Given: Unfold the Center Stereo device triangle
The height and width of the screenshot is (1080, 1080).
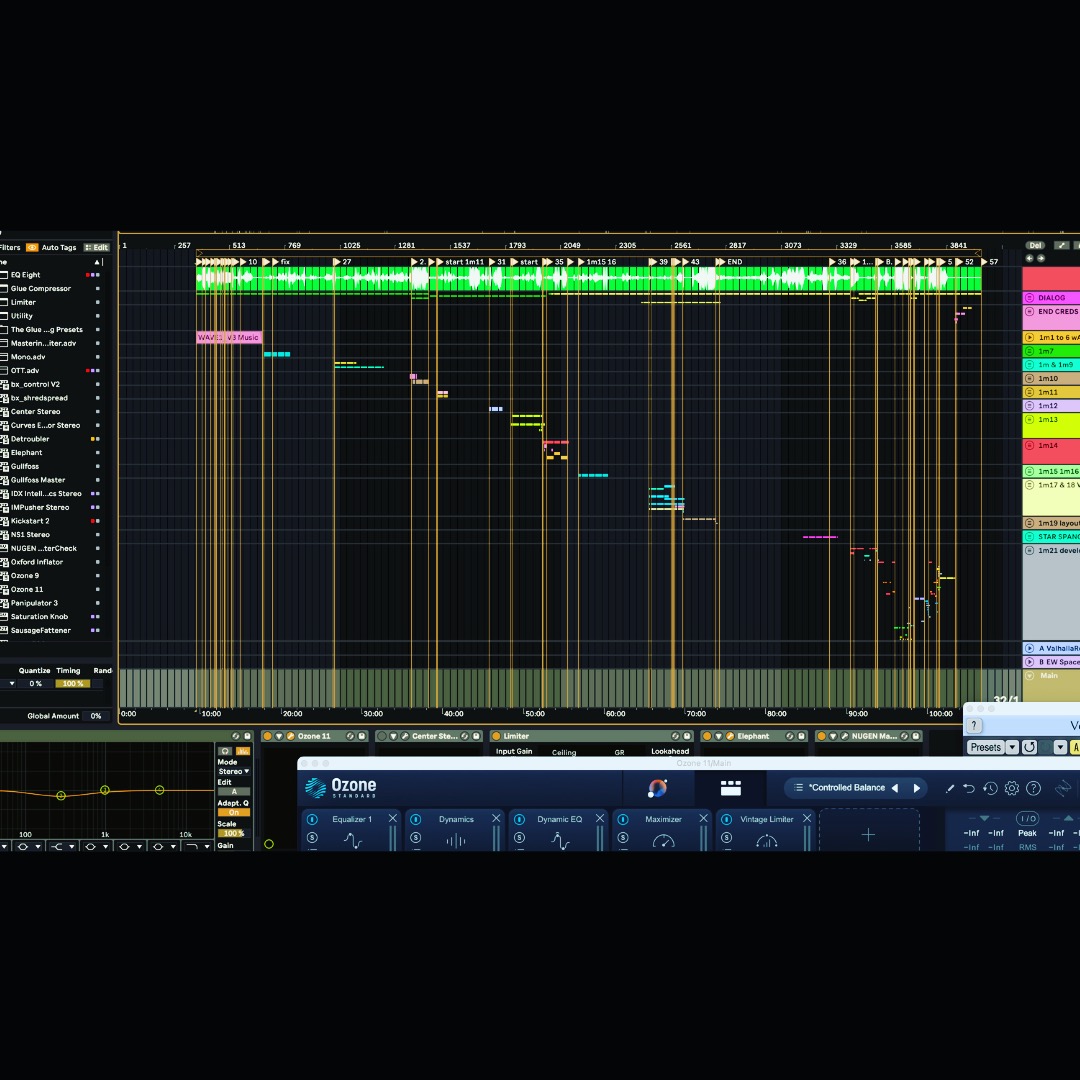Looking at the screenshot, I should (393, 736).
